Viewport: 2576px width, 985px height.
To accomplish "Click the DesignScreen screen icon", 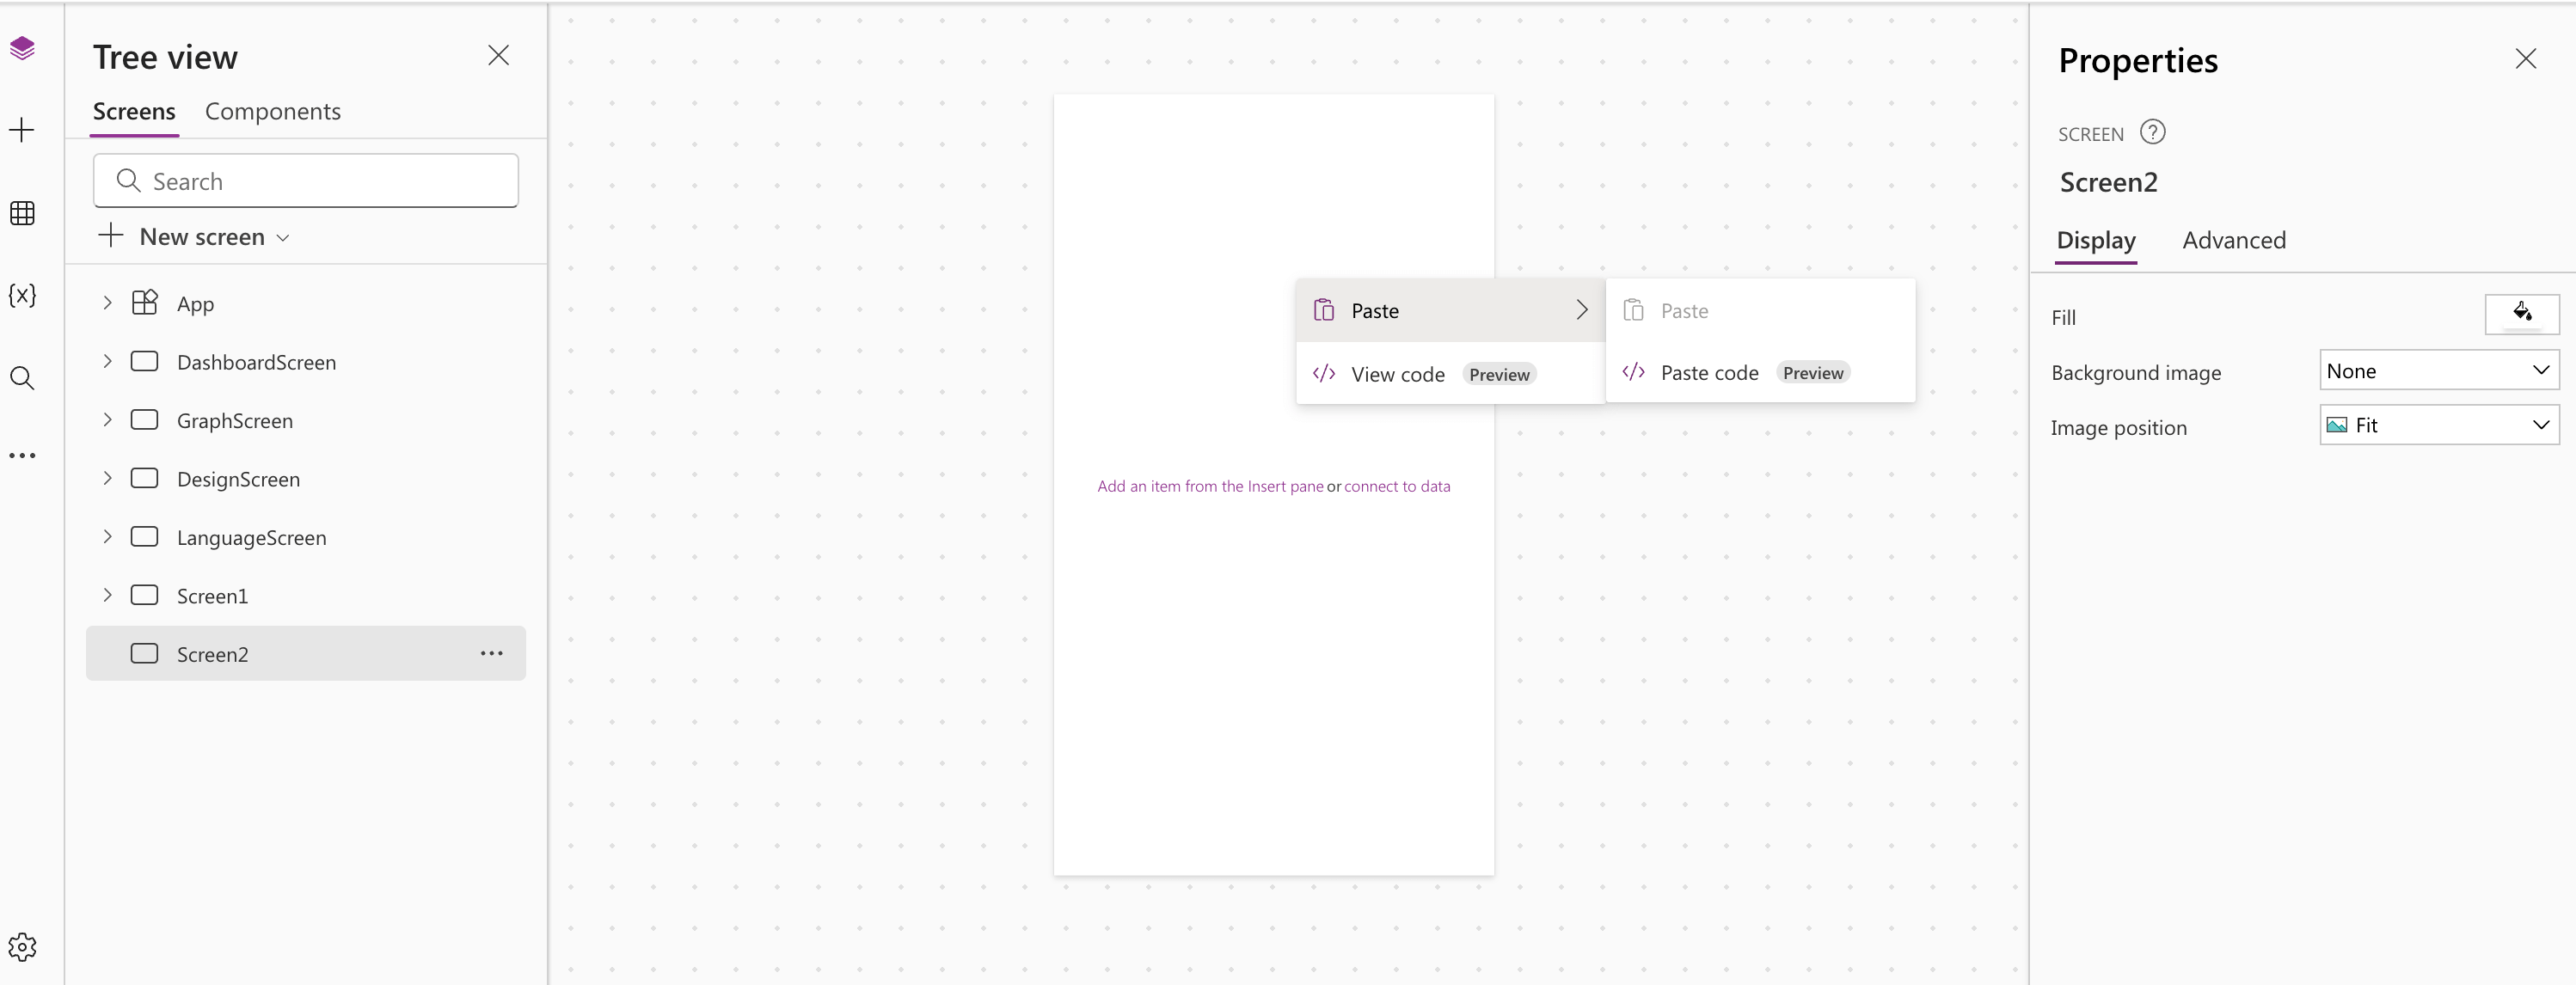I will [x=145, y=478].
